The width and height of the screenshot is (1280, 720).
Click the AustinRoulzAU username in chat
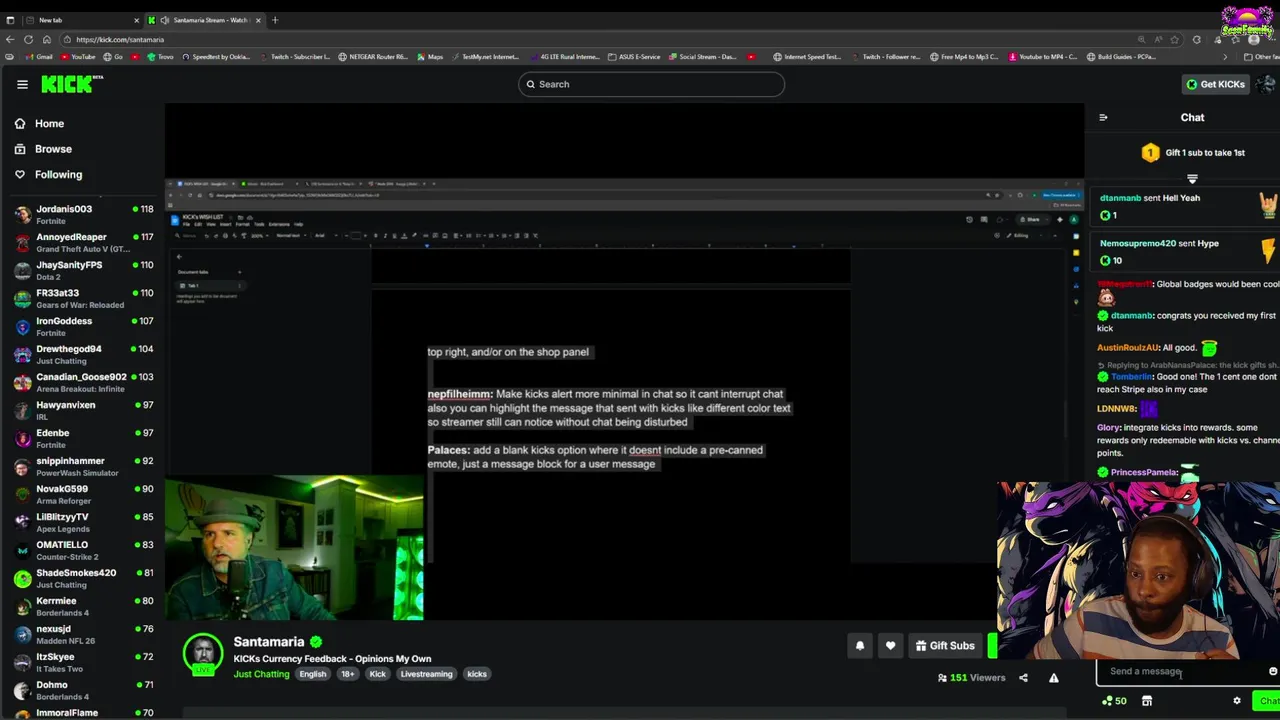1127,348
